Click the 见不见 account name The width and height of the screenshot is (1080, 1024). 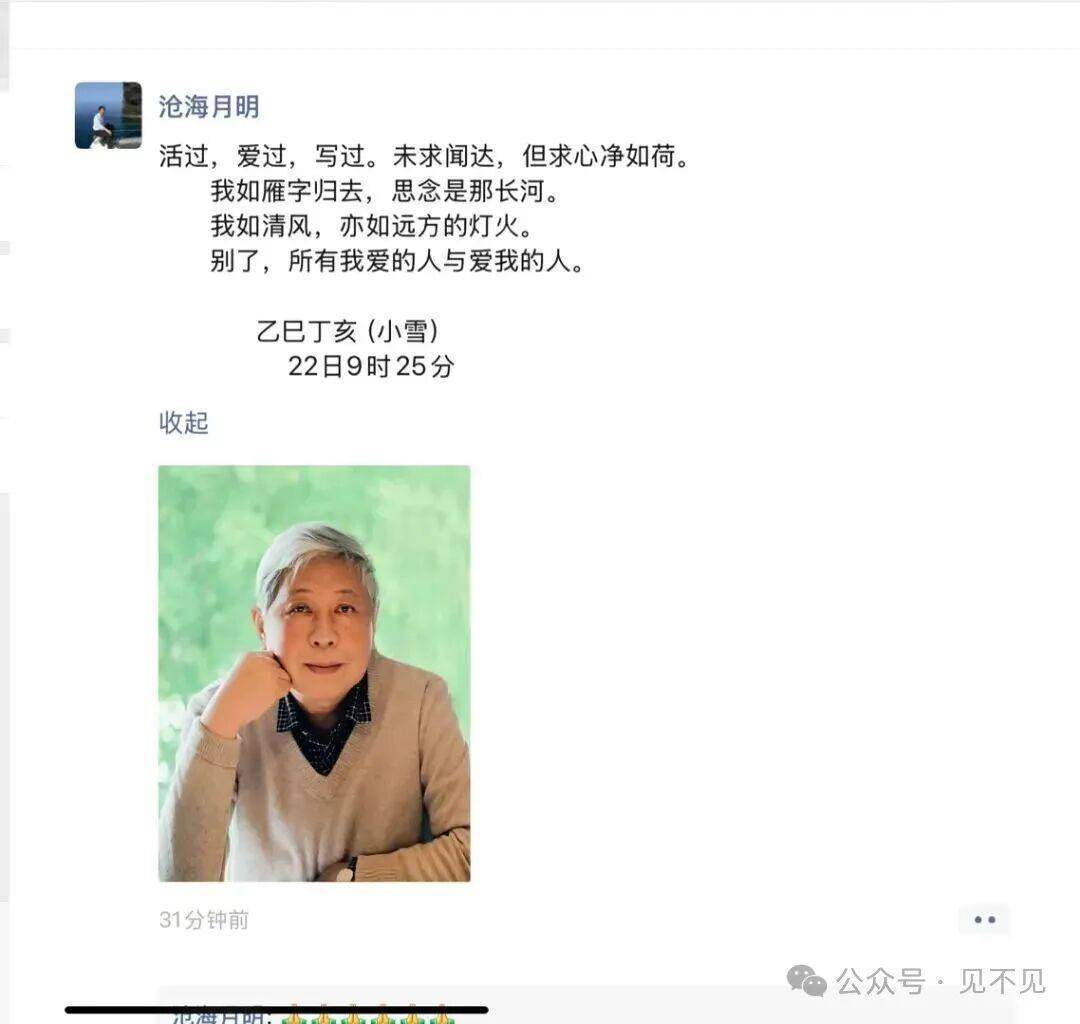[1002, 981]
